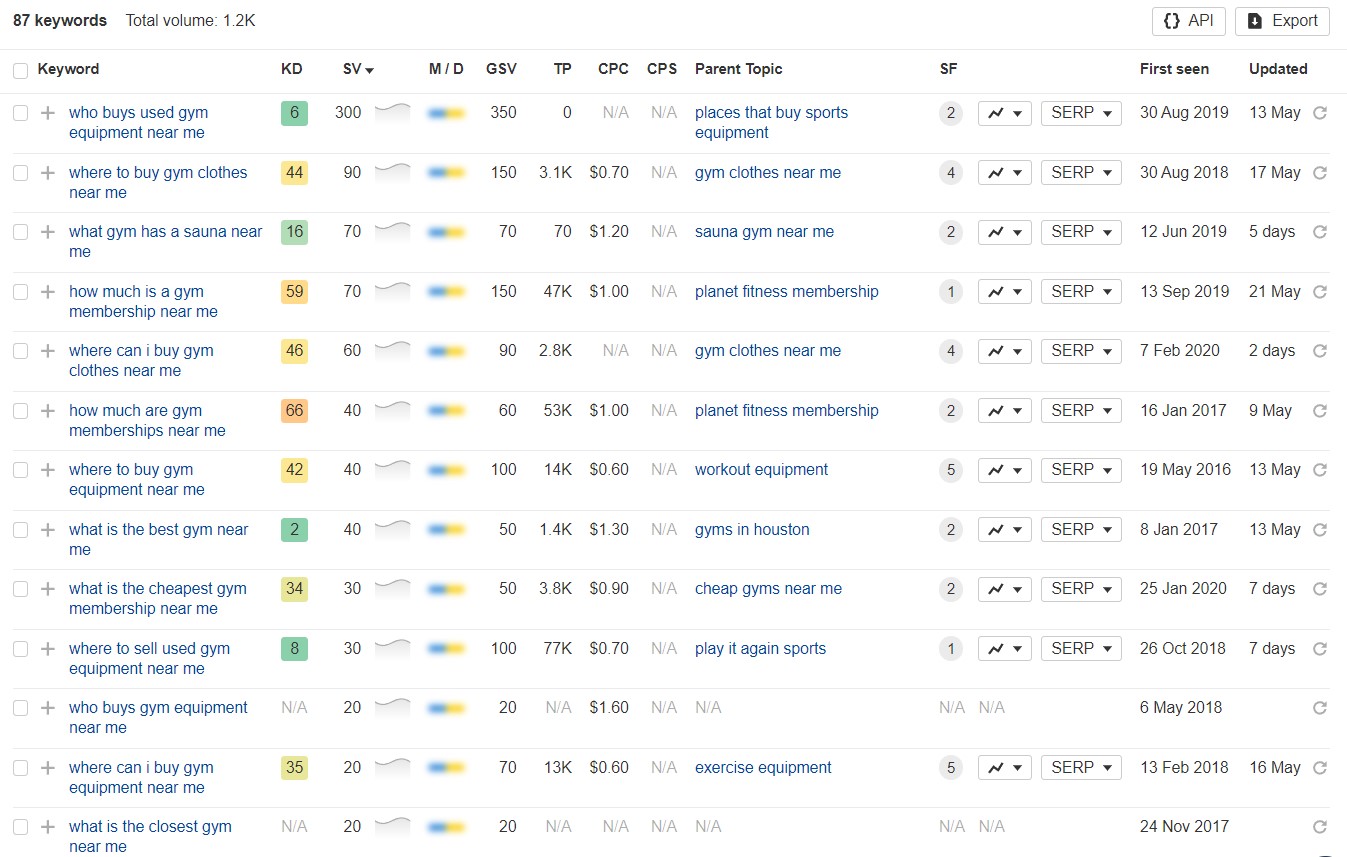Click refresh icon for 'what is the best gym near me'
The height and width of the screenshot is (857, 1347).
click(1319, 530)
